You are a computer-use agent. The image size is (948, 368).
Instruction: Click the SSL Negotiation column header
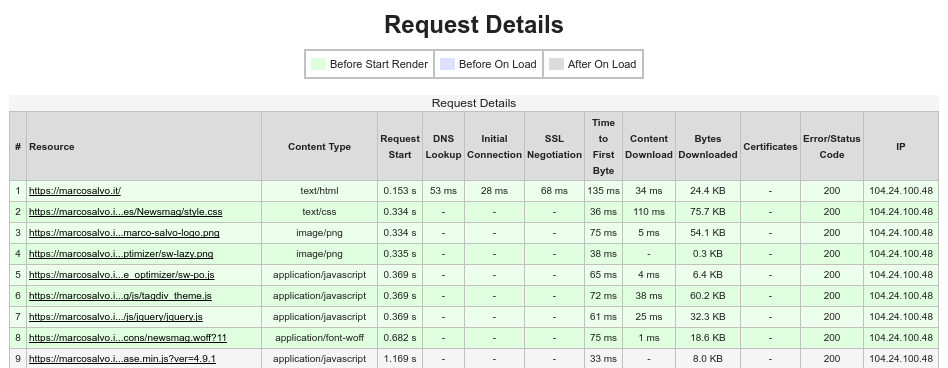click(554, 147)
